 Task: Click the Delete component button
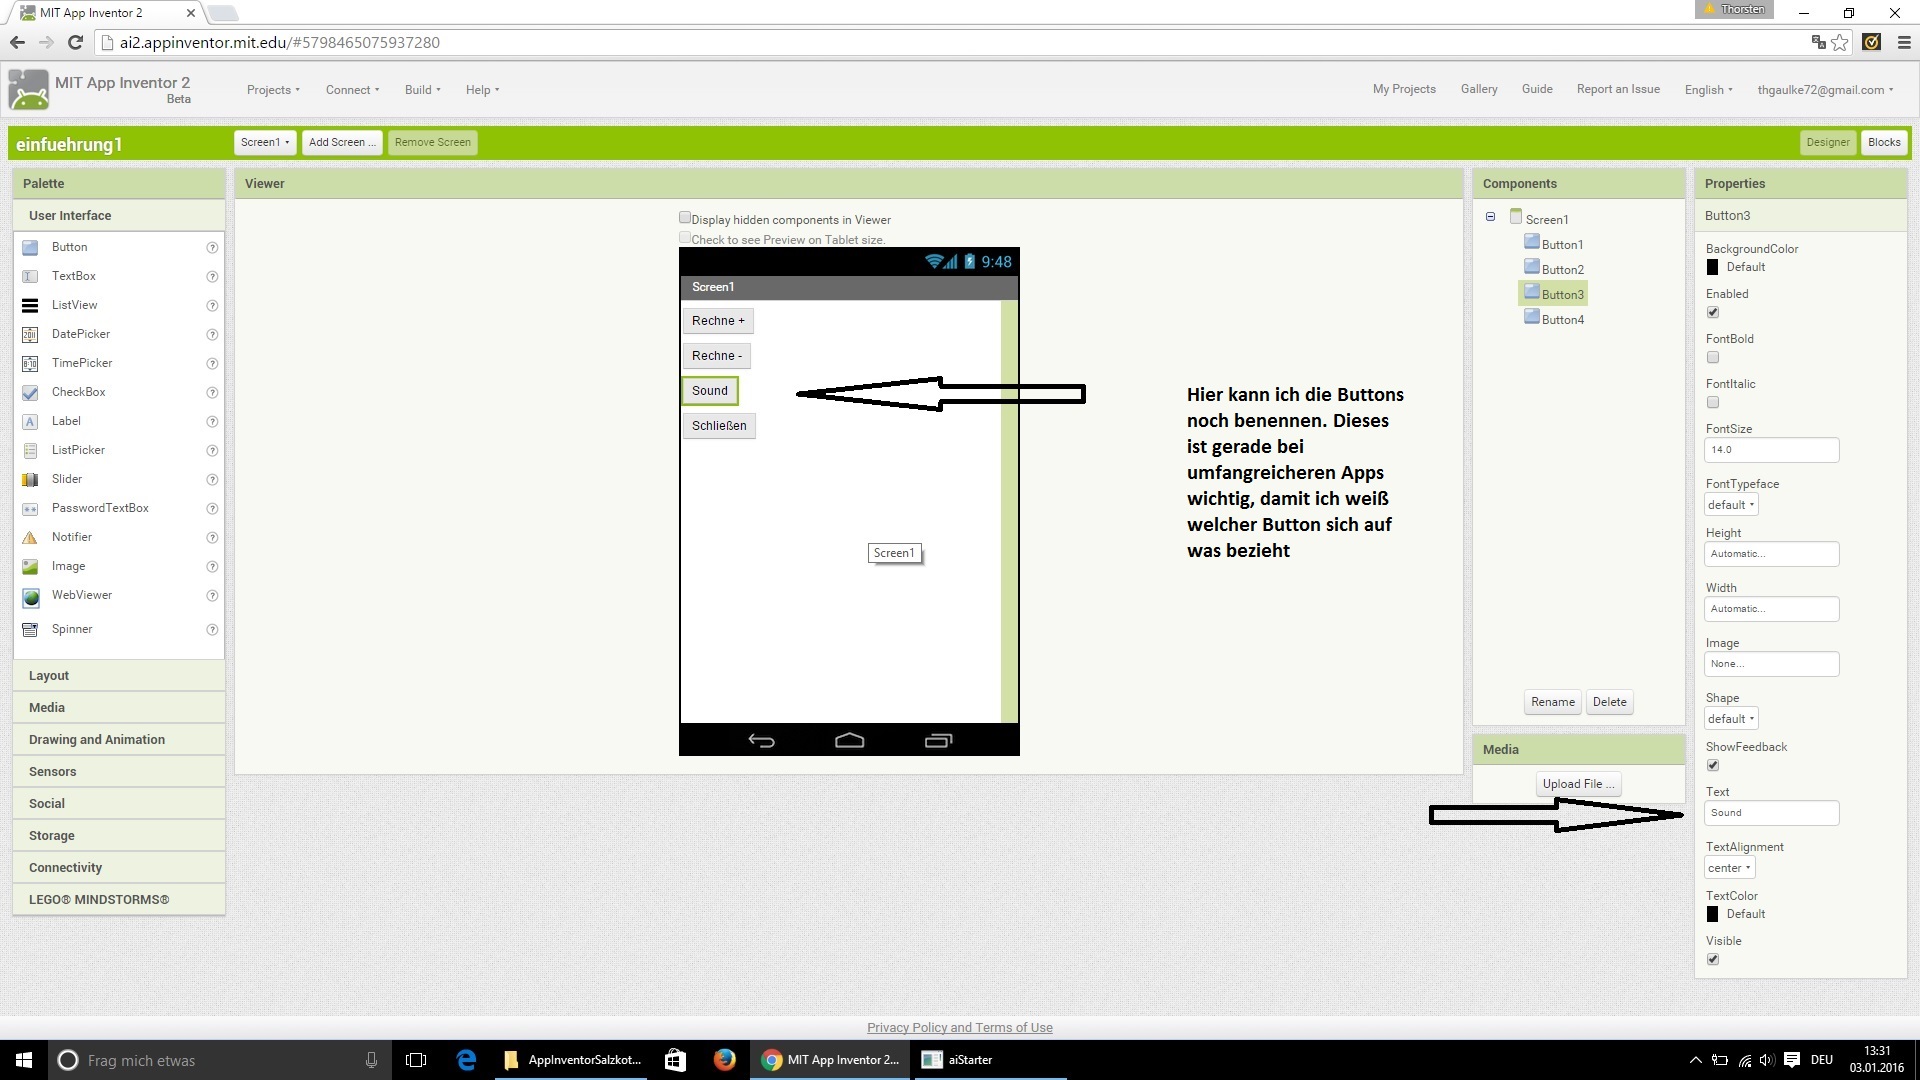pyautogui.click(x=1609, y=702)
